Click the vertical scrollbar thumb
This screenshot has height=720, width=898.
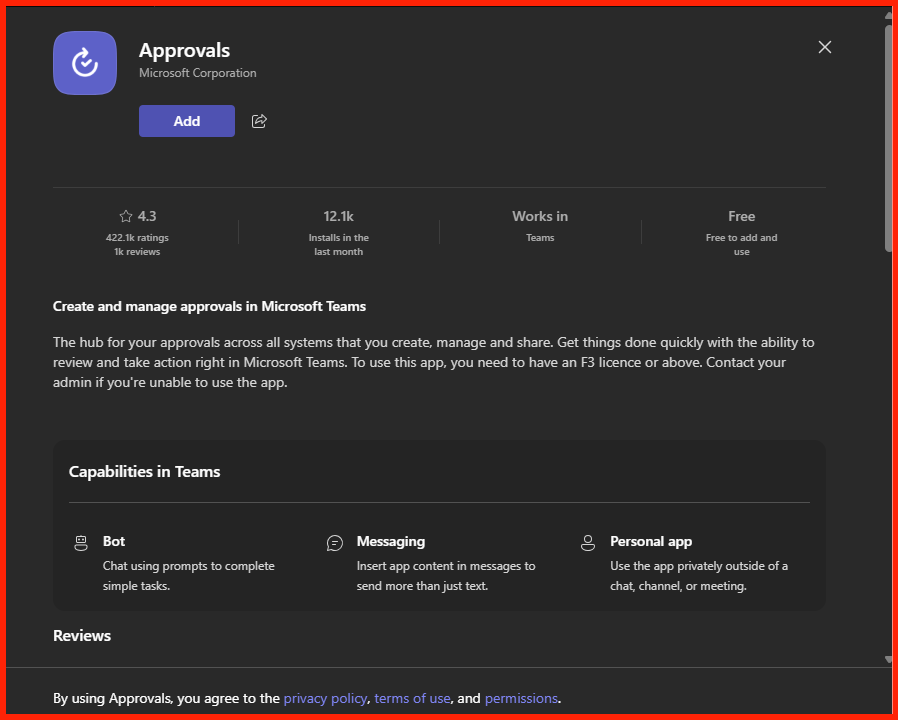(888, 137)
